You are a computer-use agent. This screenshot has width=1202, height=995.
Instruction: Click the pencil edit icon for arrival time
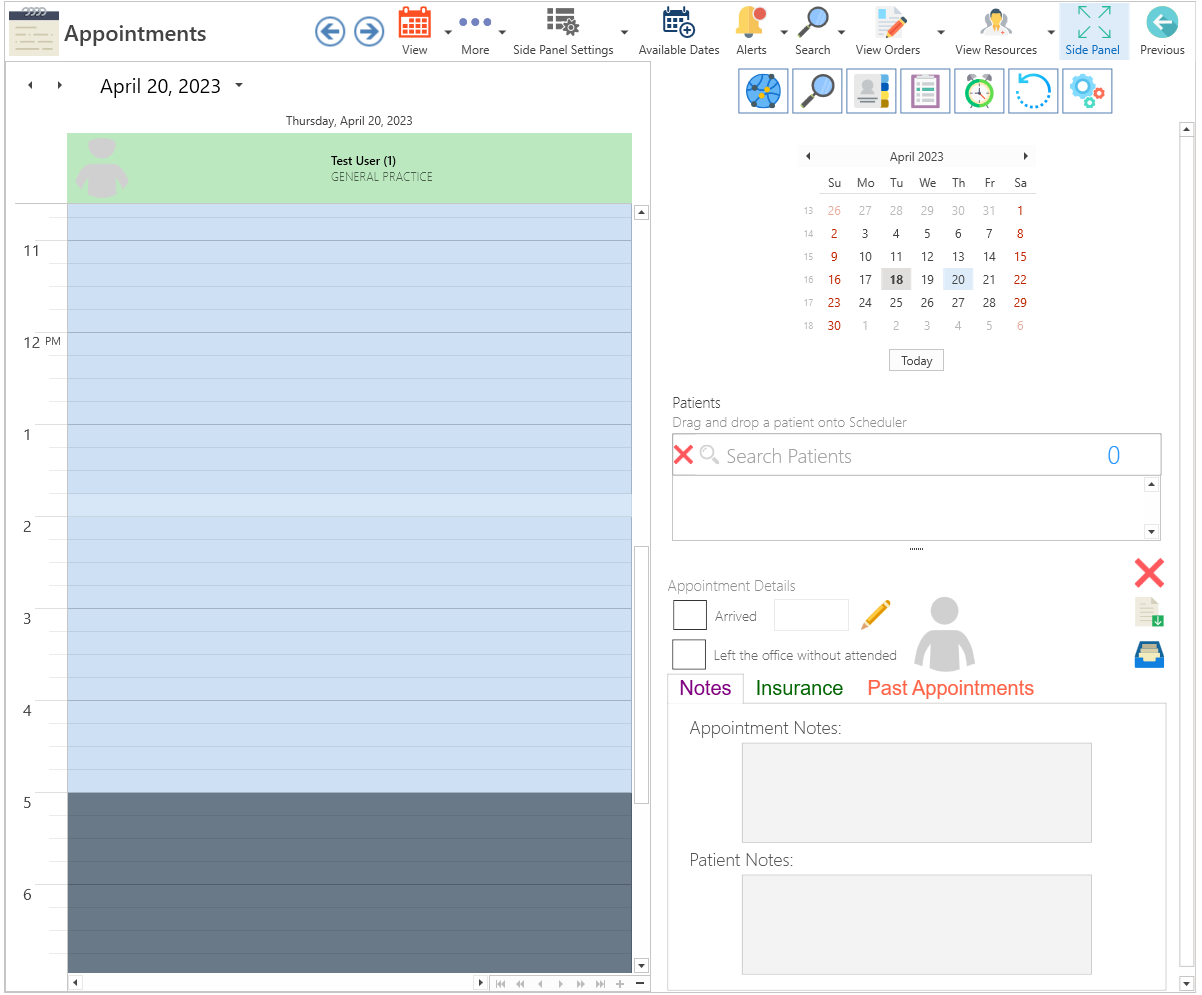875,614
